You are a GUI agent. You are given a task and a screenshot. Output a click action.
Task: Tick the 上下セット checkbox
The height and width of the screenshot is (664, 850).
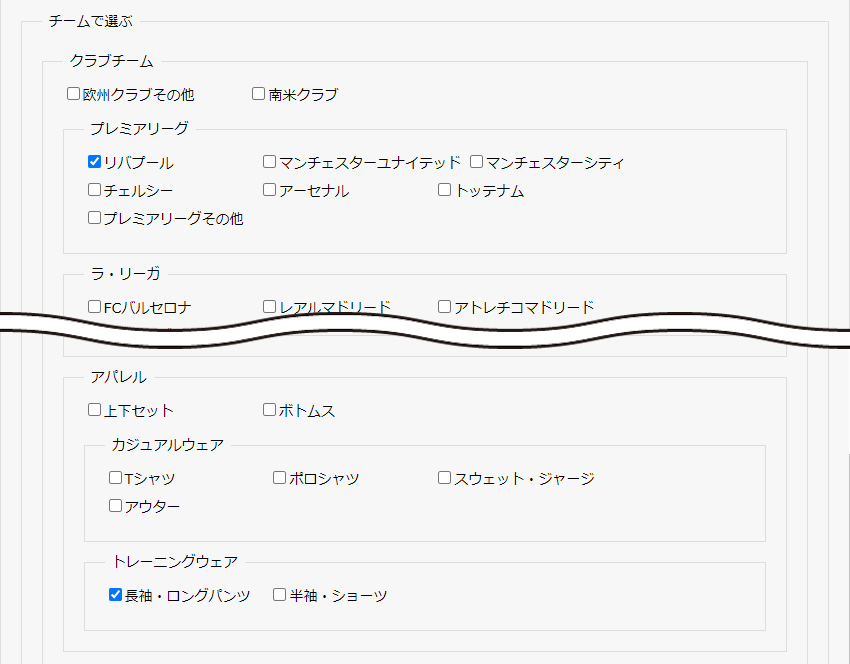point(94,410)
